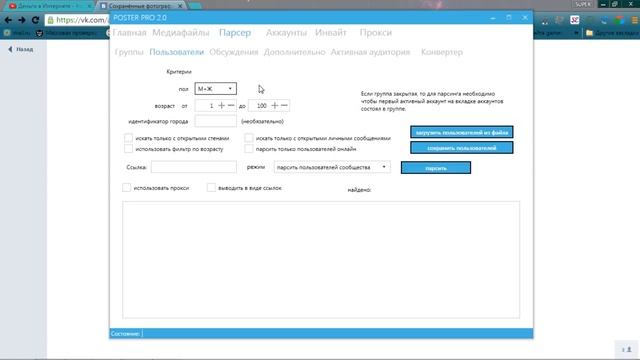
Task: Increase the maximum age with the plus icon
Action: (x=275, y=106)
